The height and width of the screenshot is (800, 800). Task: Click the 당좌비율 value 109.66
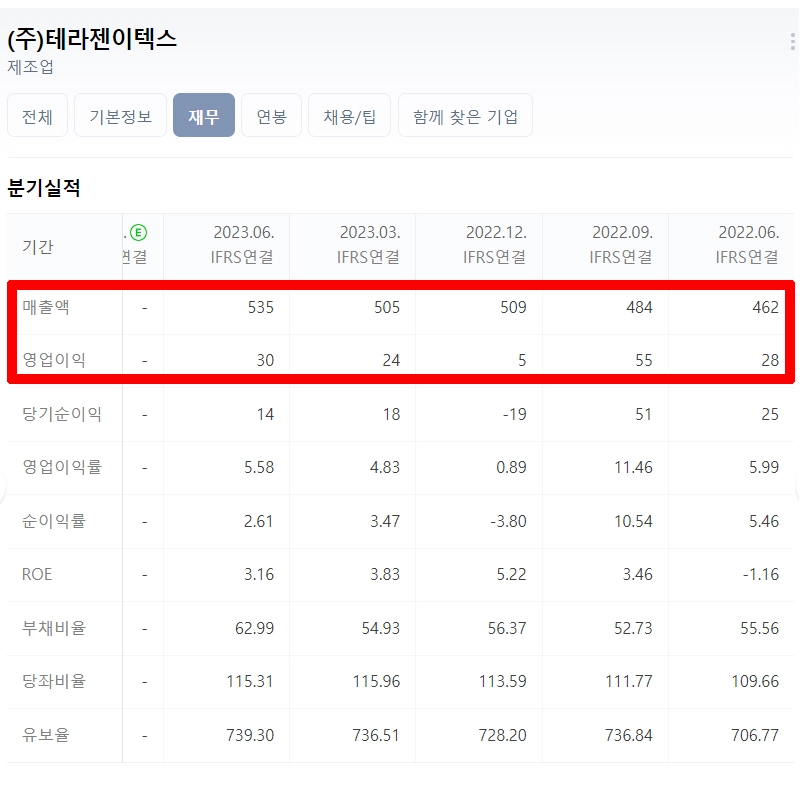[x=756, y=681]
